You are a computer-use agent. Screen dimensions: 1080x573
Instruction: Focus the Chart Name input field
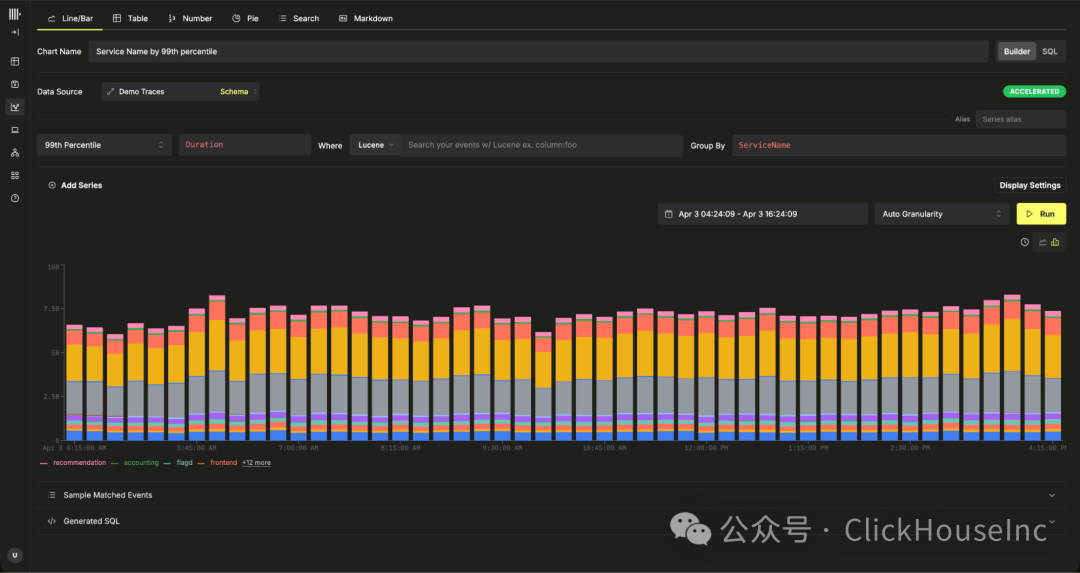coord(538,52)
